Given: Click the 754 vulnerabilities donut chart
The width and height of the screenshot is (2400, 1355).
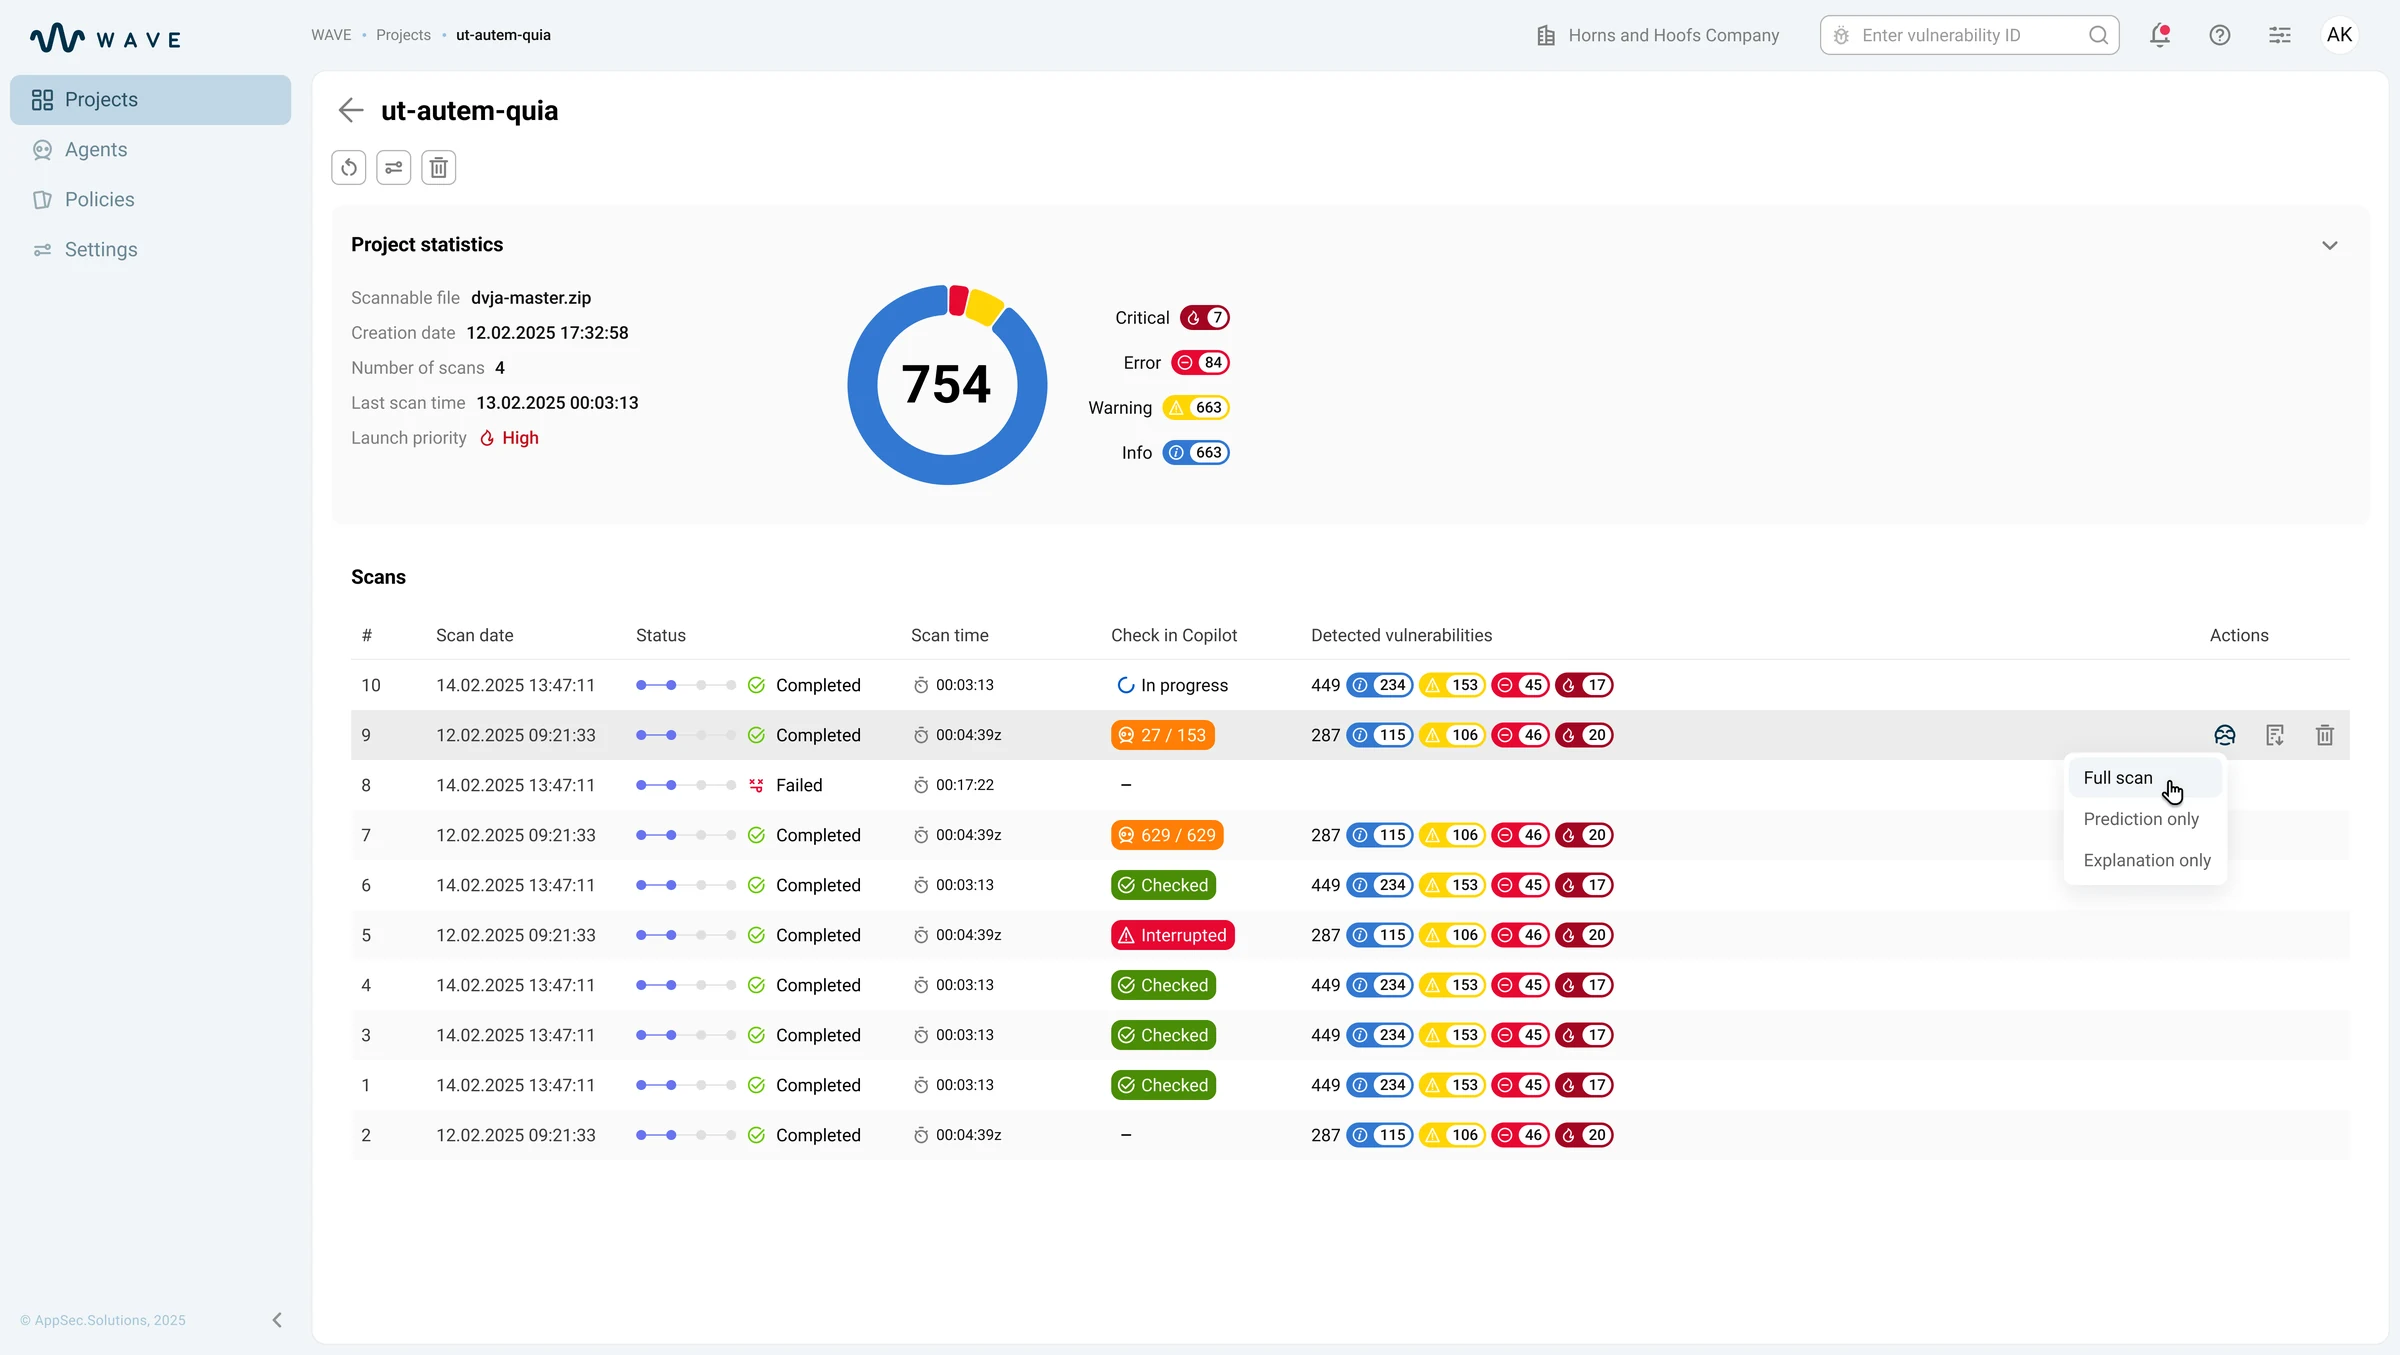Looking at the screenshot, I should click(947, 385).
